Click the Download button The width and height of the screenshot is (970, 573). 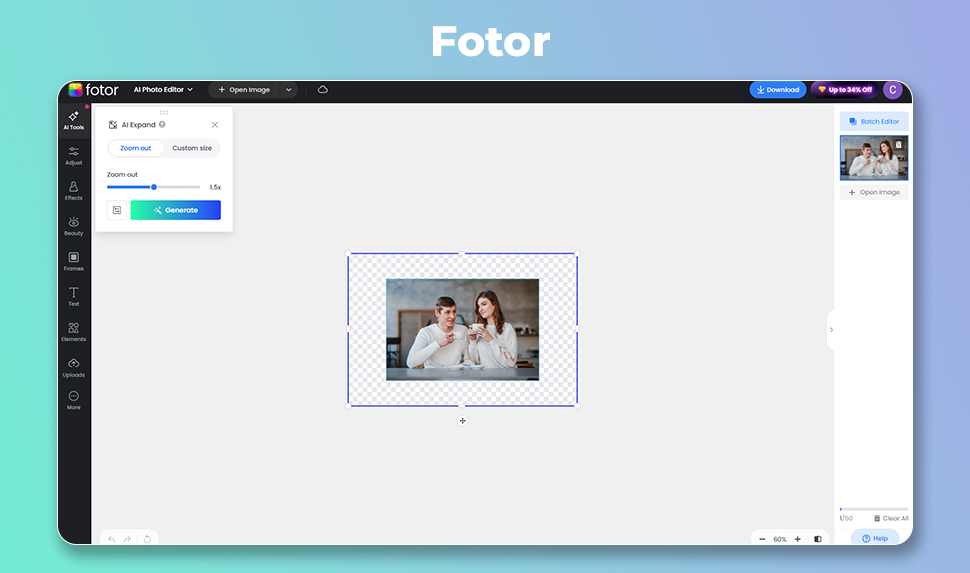click(778, 90)
